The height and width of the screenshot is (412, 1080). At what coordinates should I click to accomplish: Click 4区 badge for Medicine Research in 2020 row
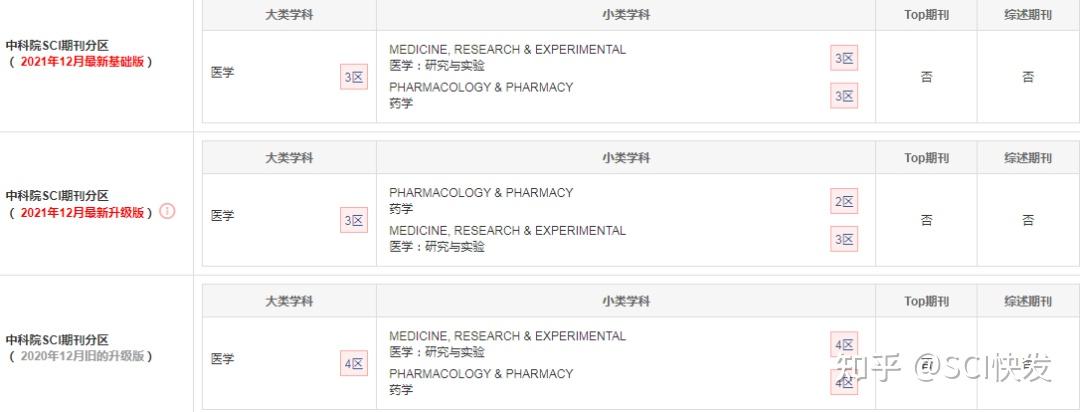click(x=844, y=346)
